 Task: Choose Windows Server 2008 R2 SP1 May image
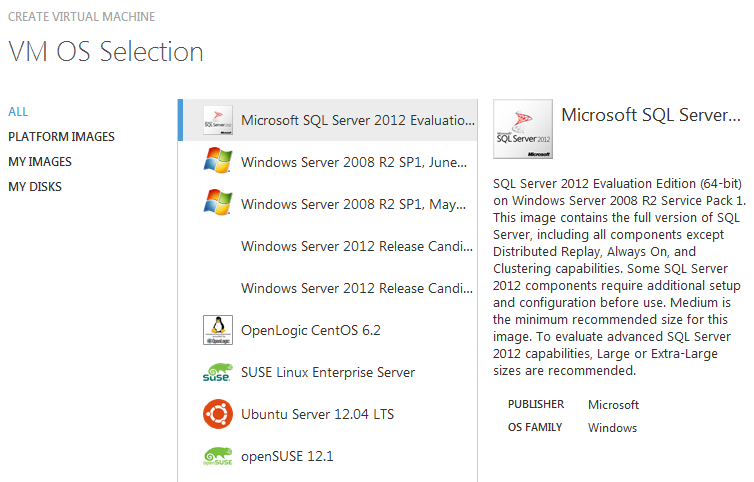353,205
